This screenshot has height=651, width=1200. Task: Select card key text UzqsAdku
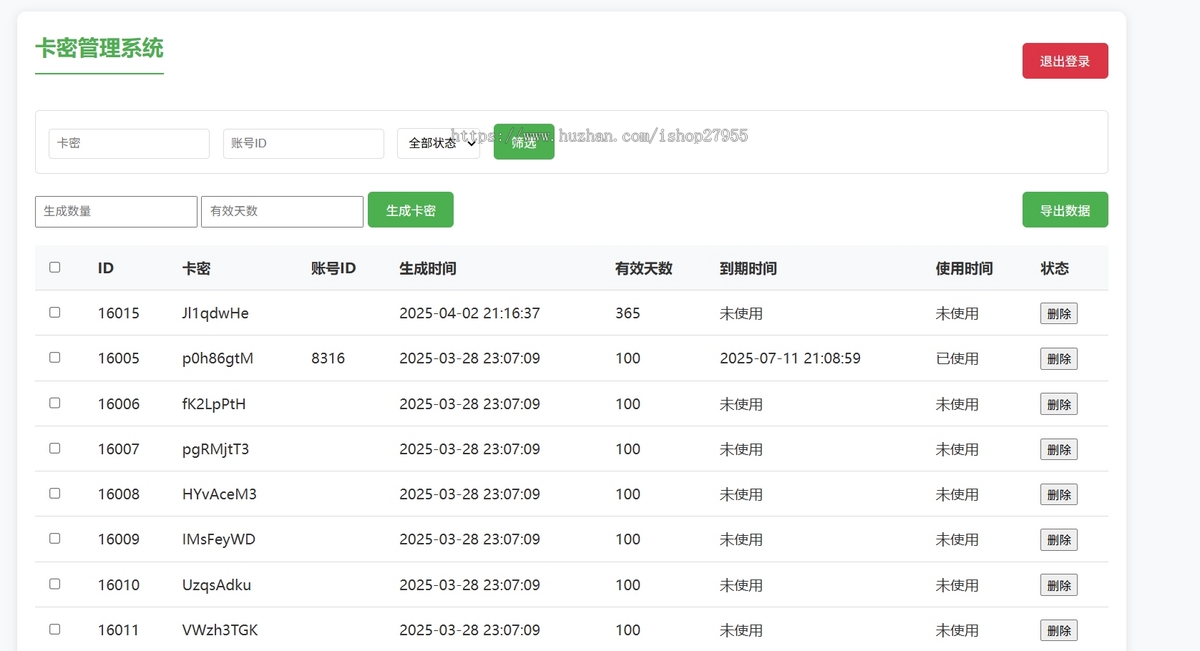(x=217, y=585)
